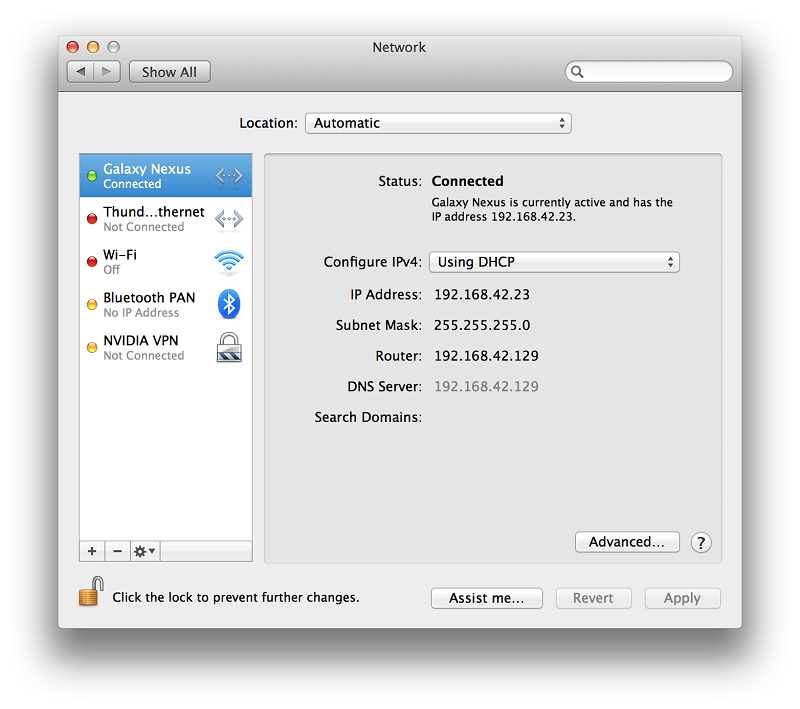Screen dimensions: 800x709
Task: Click the Revert button
Action: tap(593, 598)
